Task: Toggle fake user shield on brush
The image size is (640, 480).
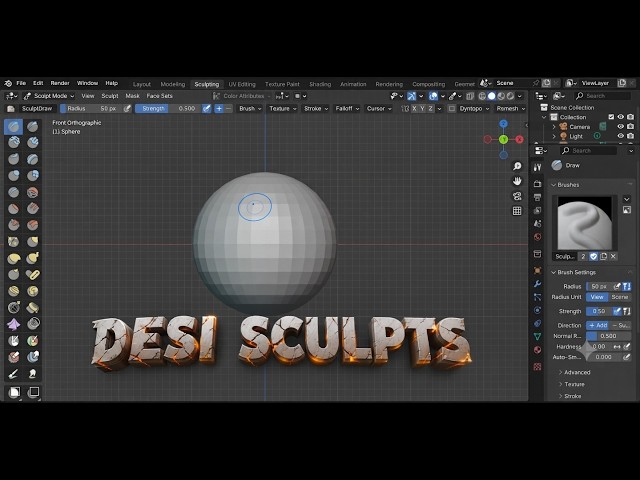Action: point(593,256)
